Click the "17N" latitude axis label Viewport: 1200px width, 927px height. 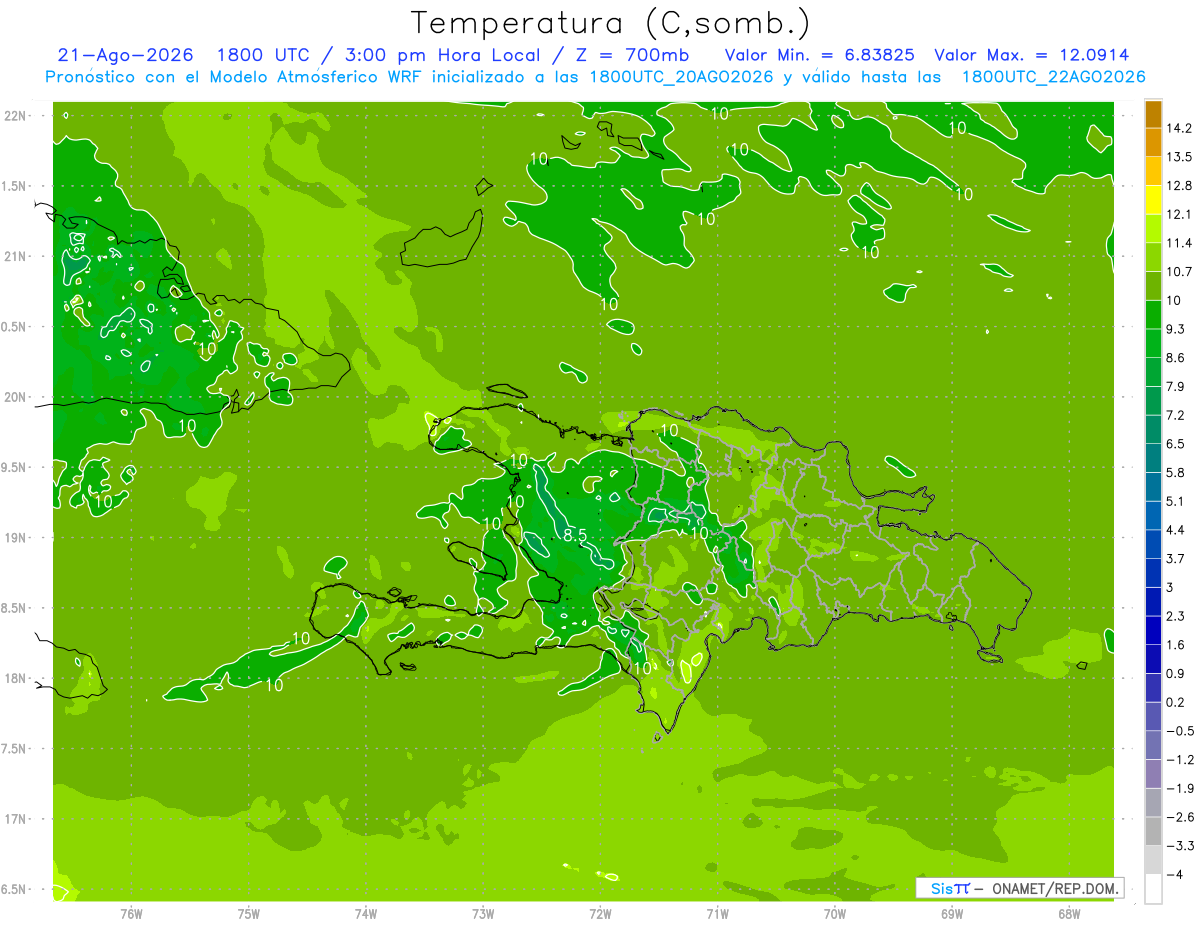click(x=17, y=819)
